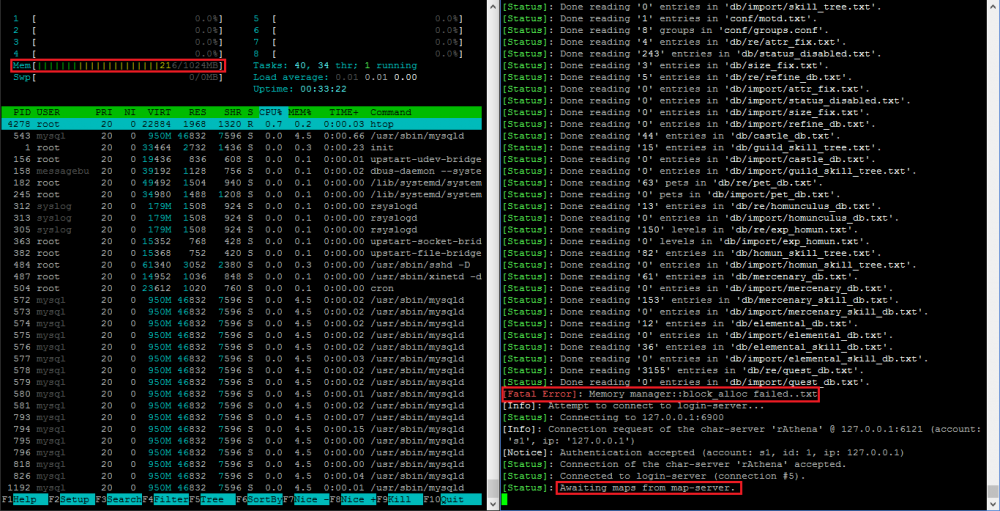Click the Mem usage meter bar

pos(119,66)
